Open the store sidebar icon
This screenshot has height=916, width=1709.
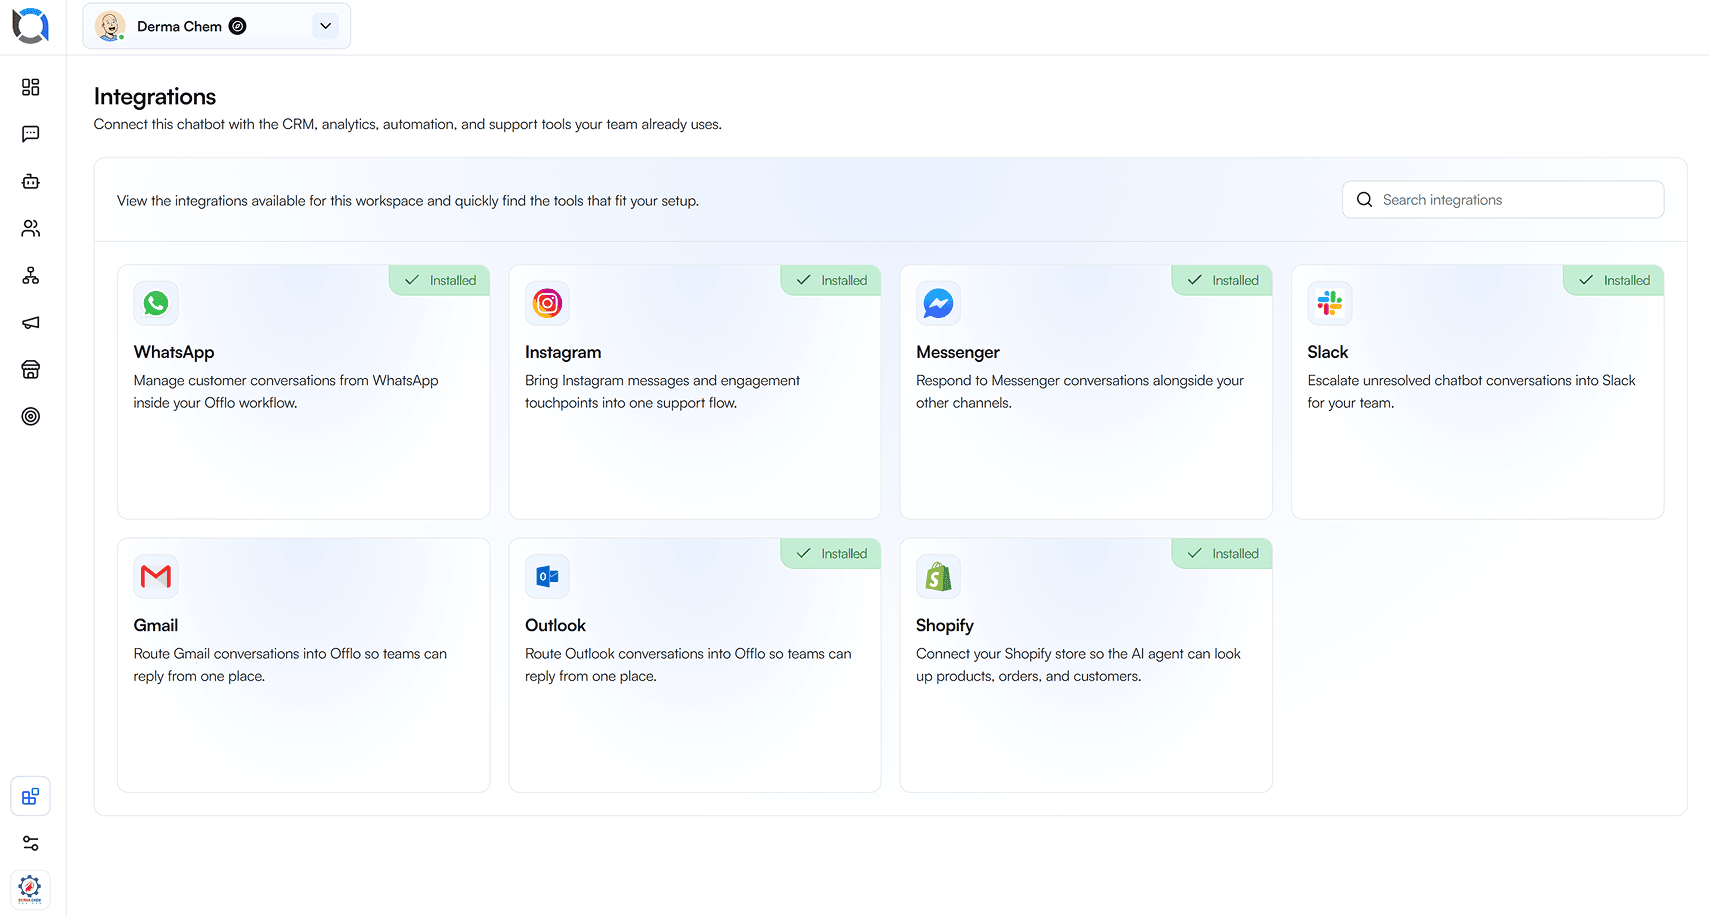point(31,369)
